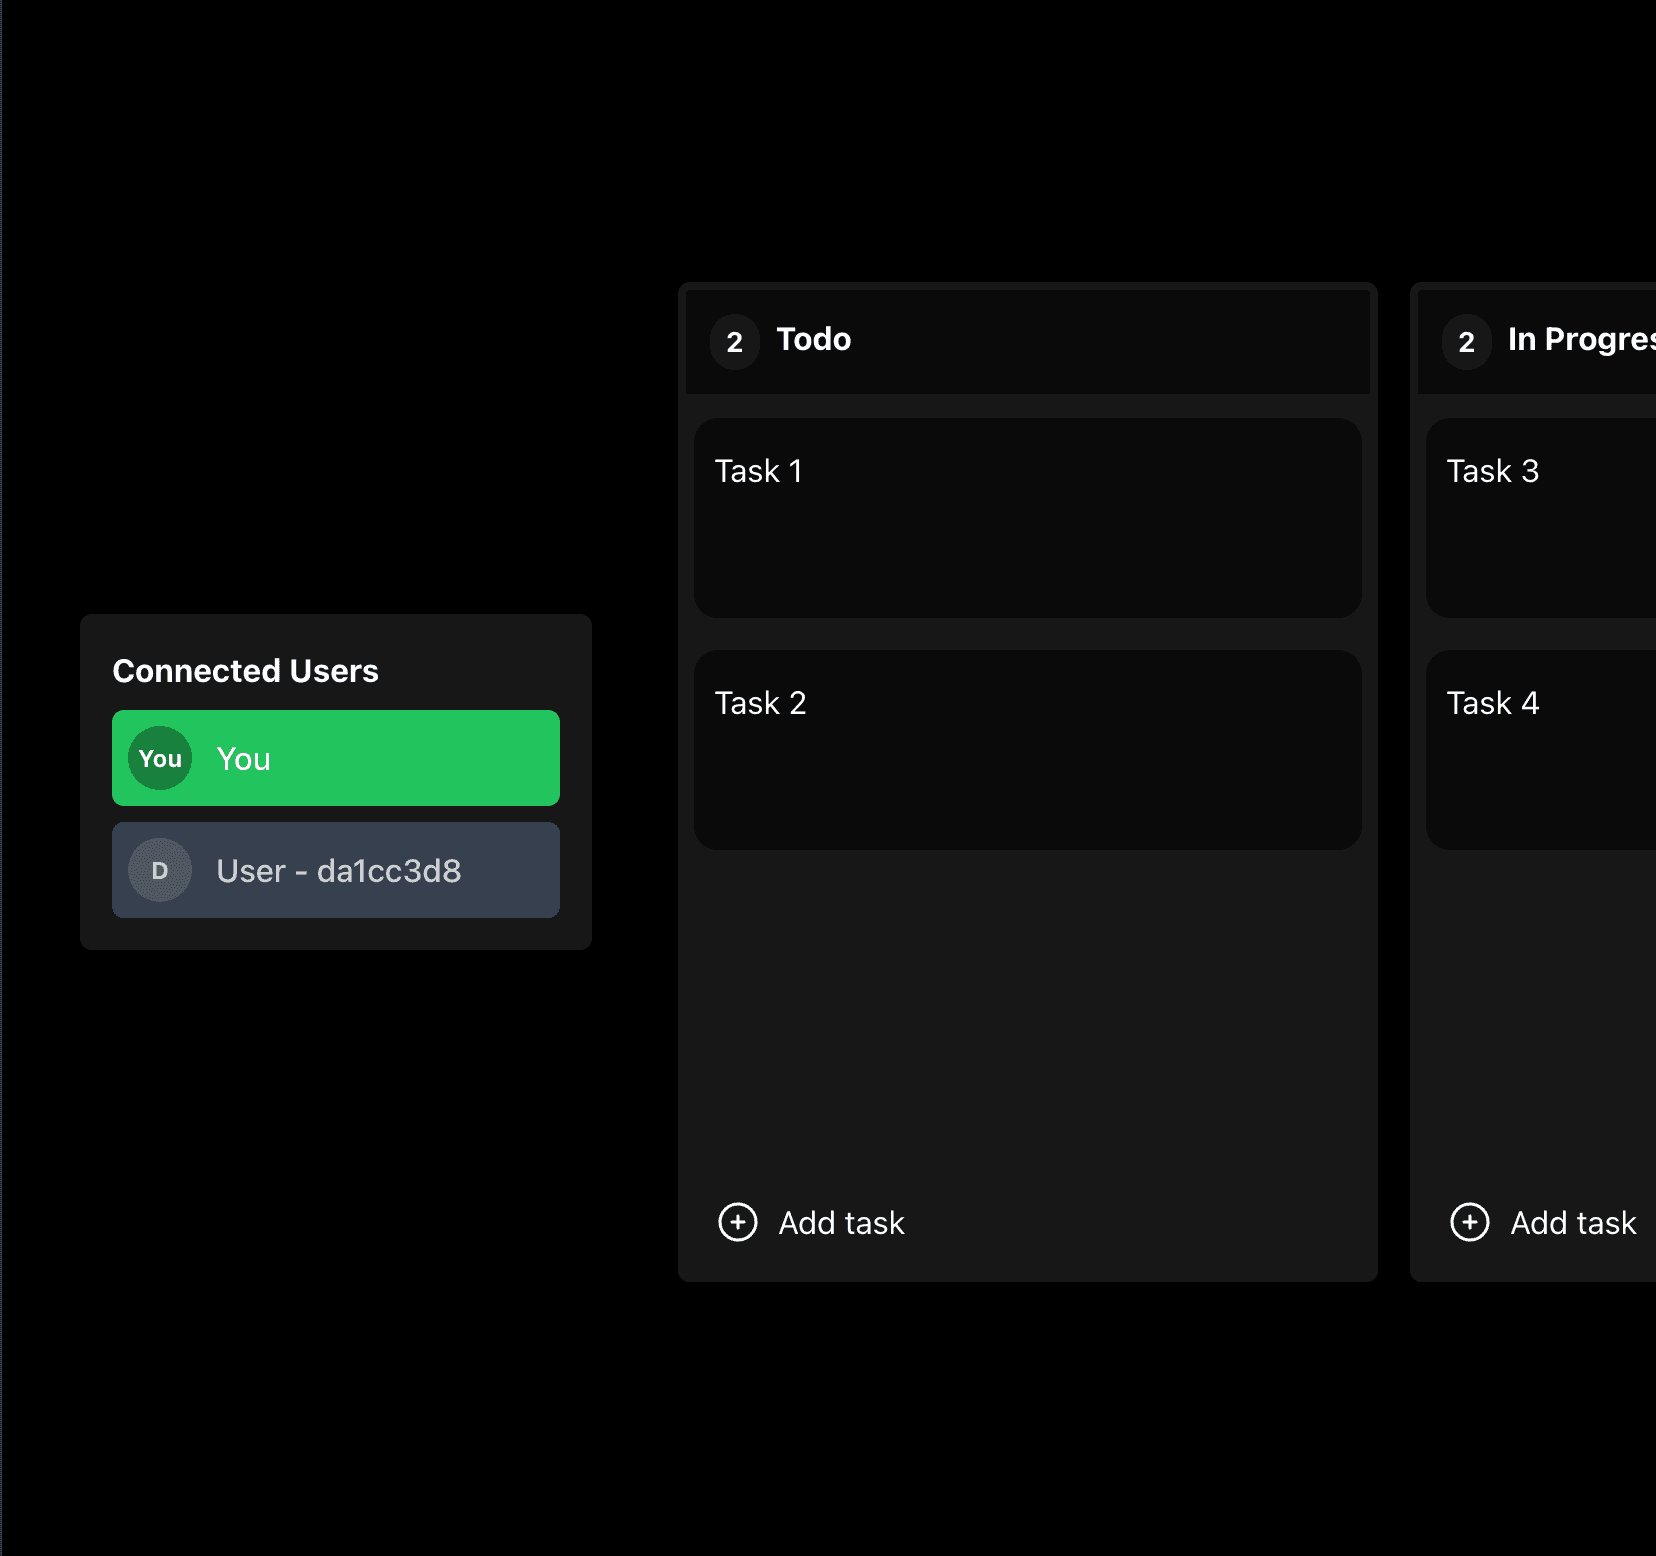The width and height of the screenshot is (1656, 1556).
Task: Open the Task 3 card
Action: [x=1540, y=518]
